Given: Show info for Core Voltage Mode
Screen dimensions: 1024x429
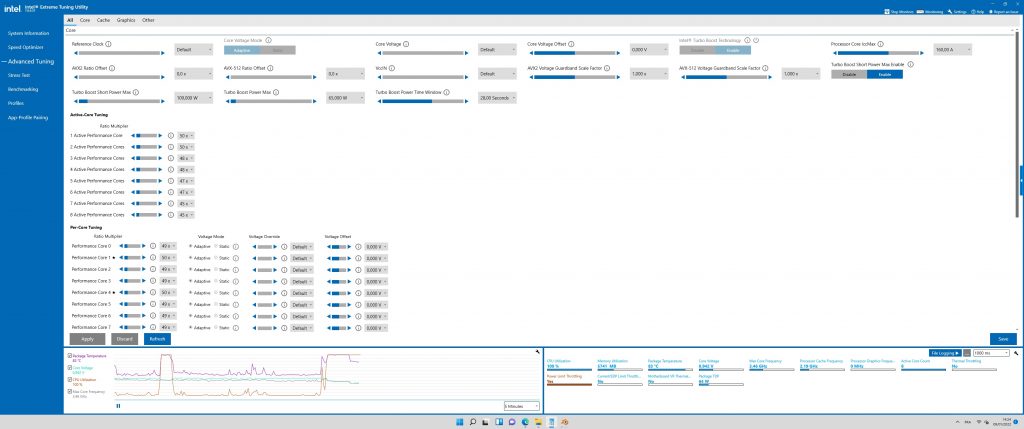Looking at the screenshot, I should 268,40.
